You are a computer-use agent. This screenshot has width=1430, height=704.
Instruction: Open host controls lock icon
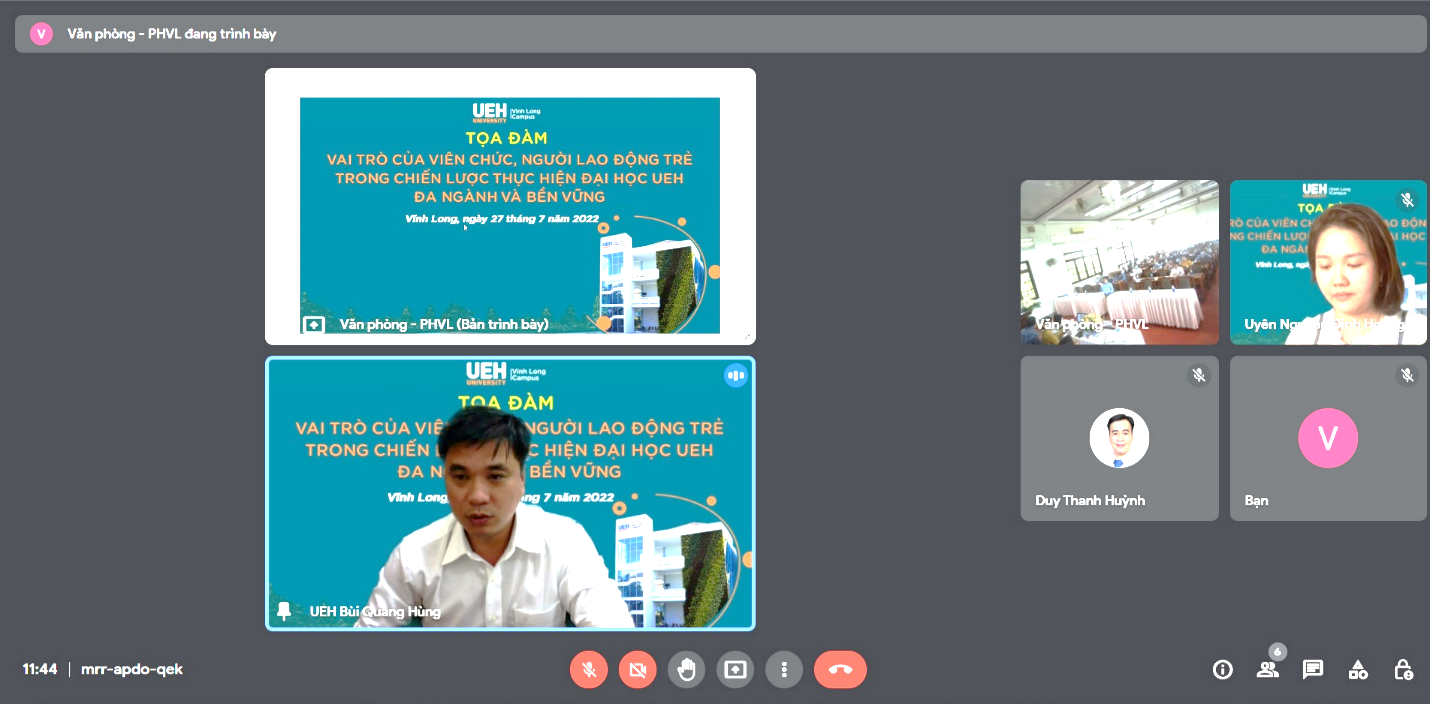tap(1404, 670)
